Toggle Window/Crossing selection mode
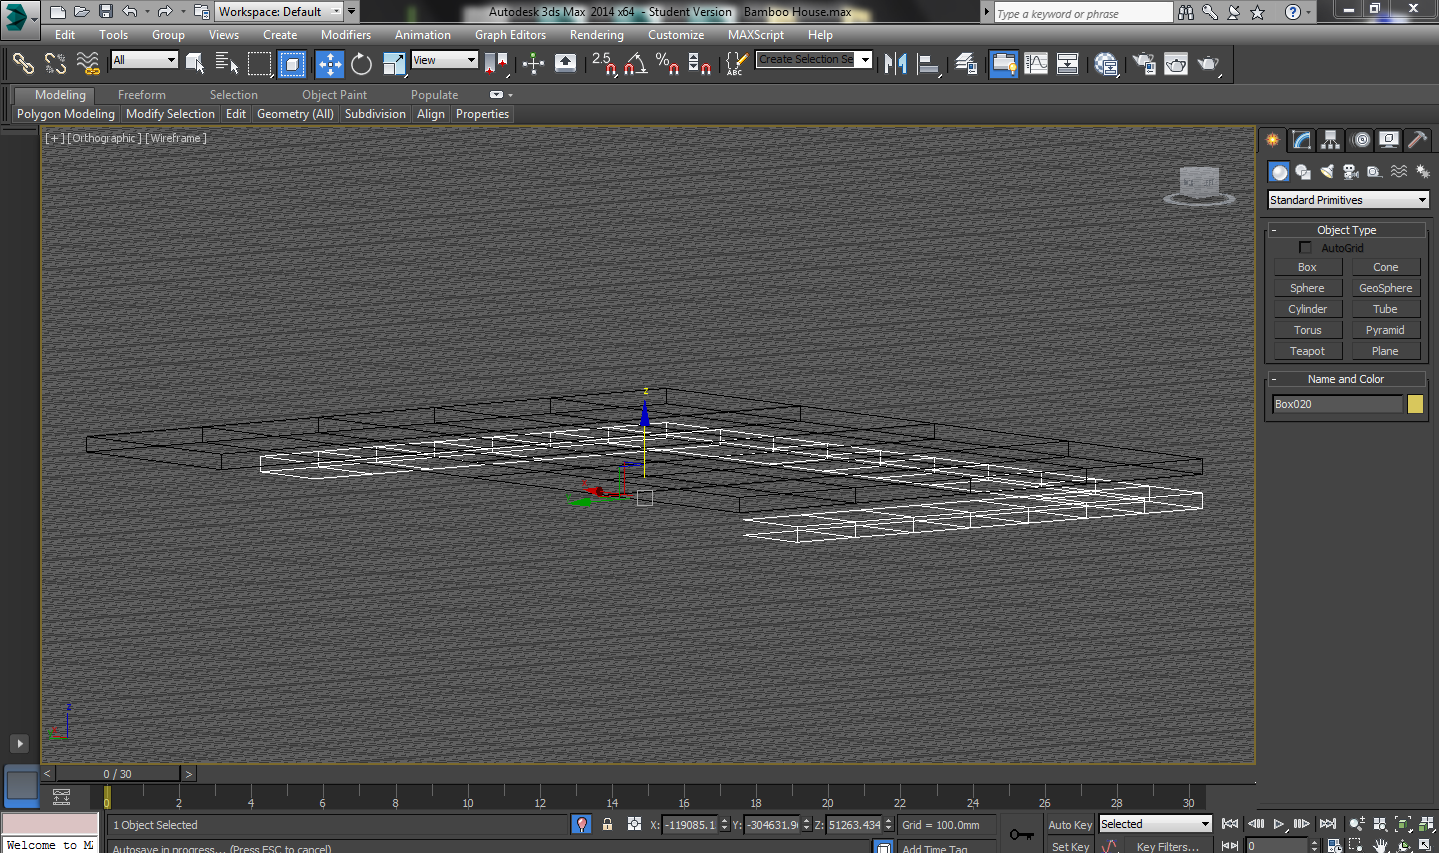Viewport: 1439px width, 853px height. coord(292,64)
